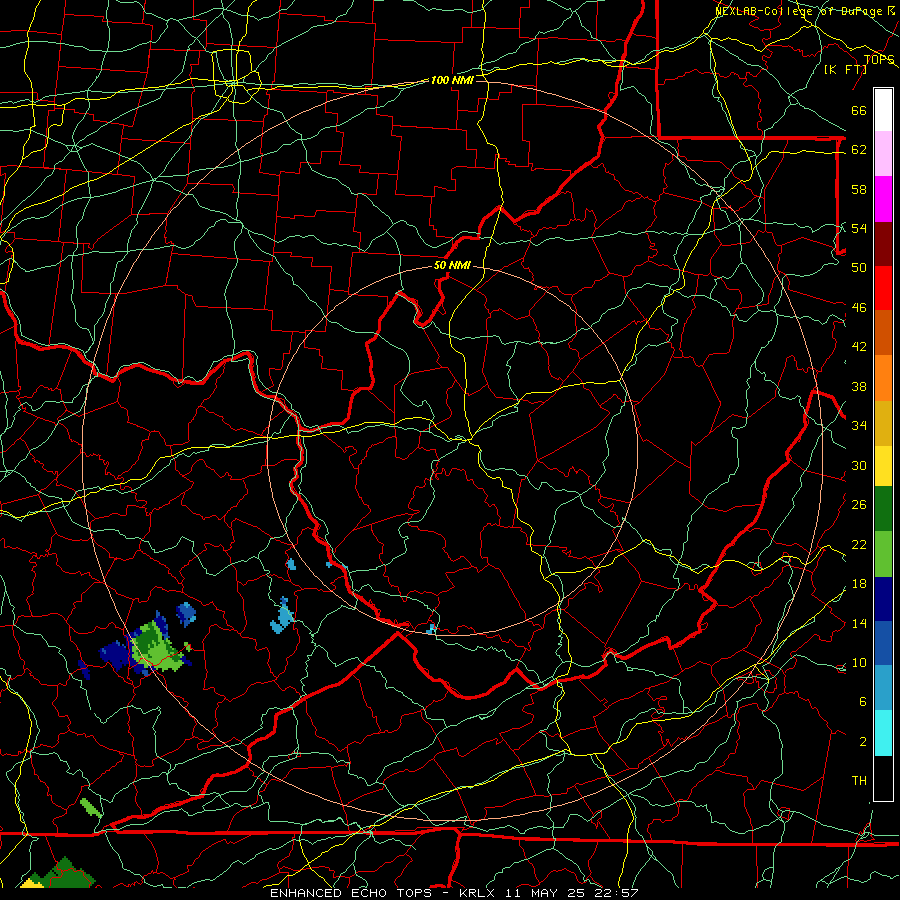Image resolution: width=900 pixels, height=900 pixels.
Task: Choose the navy blue legend swatch
Action: click(x=883, y=599)
